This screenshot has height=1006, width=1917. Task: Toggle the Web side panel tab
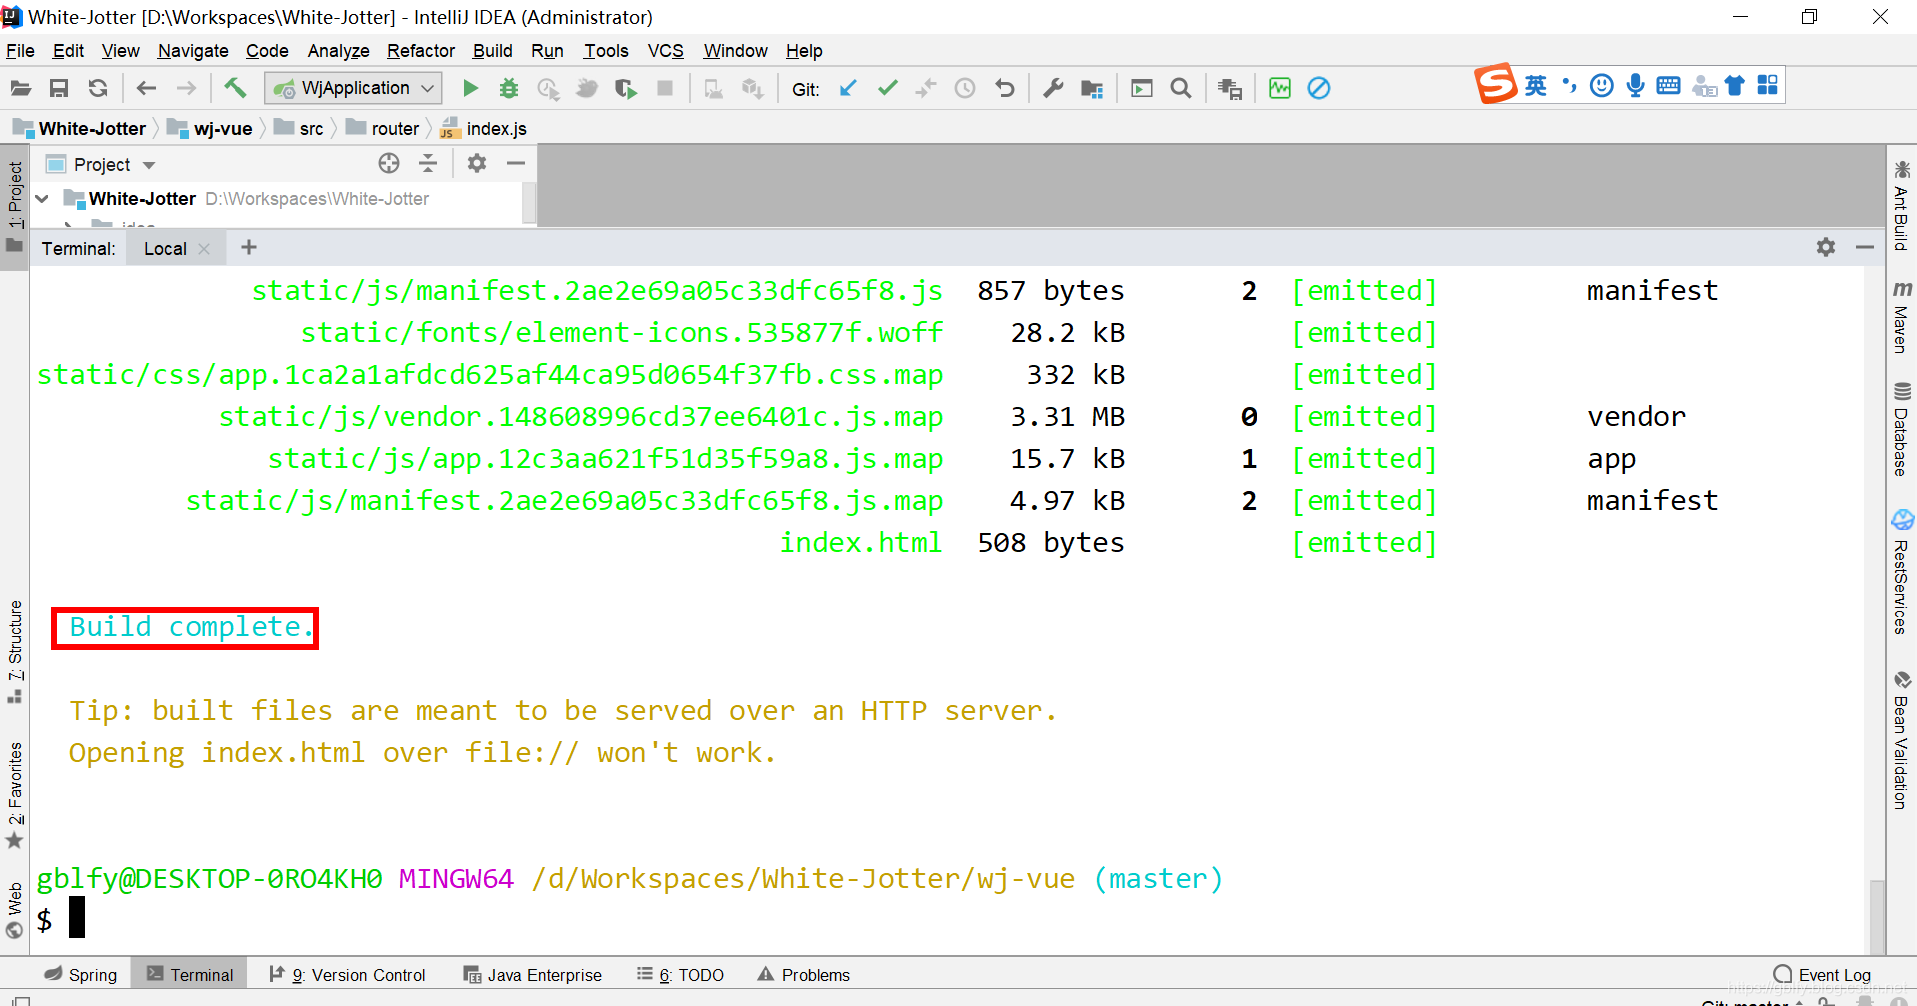pos(15,910)
